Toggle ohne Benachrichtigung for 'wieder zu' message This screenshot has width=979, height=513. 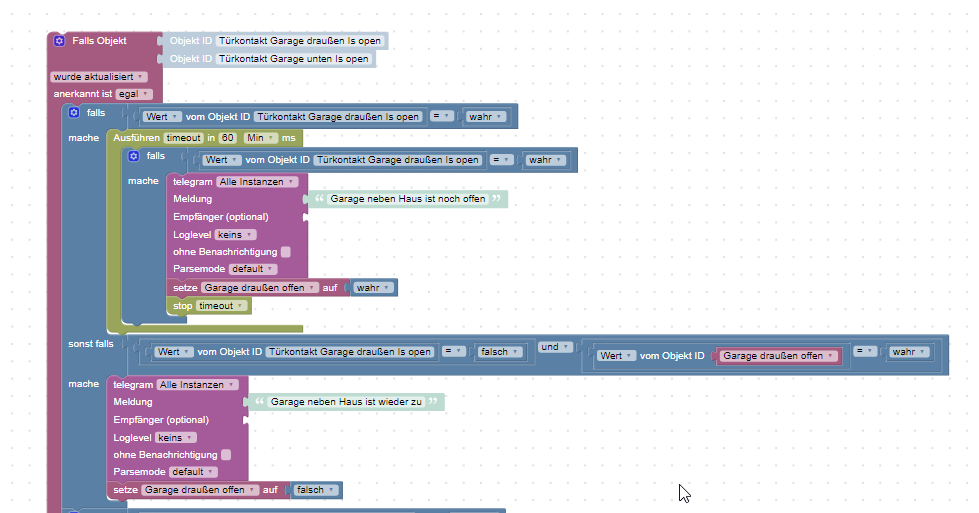point(226,455)
